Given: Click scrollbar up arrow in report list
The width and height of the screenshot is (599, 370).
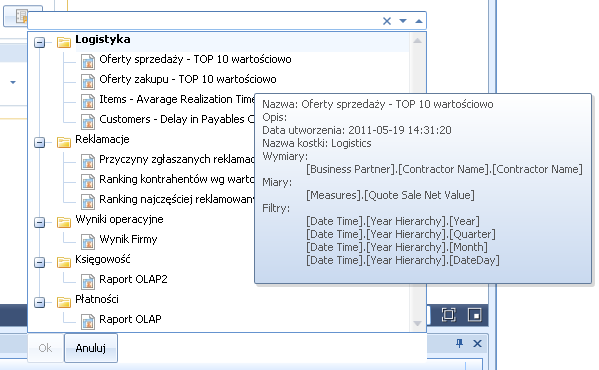Looking at the screenshot, I should [x=417, y=40].
